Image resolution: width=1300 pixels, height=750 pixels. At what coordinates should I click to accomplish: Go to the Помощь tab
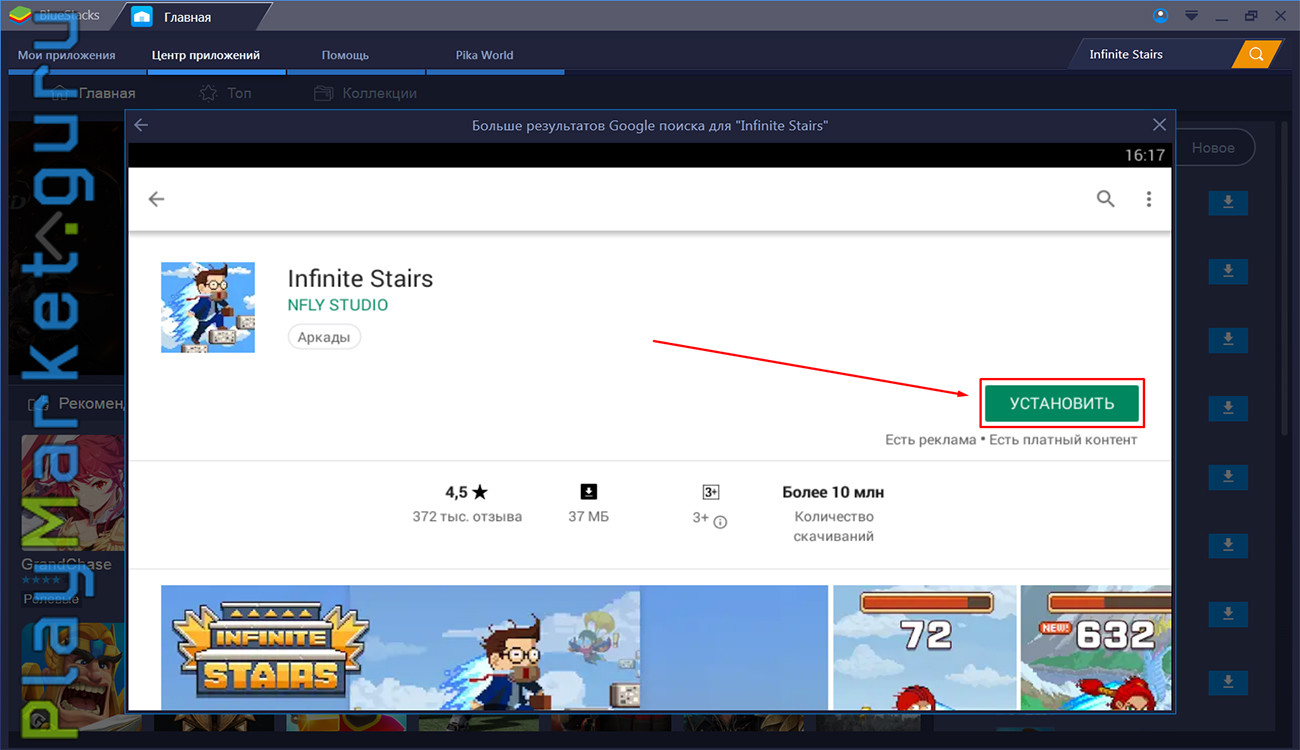click(345, 55)
